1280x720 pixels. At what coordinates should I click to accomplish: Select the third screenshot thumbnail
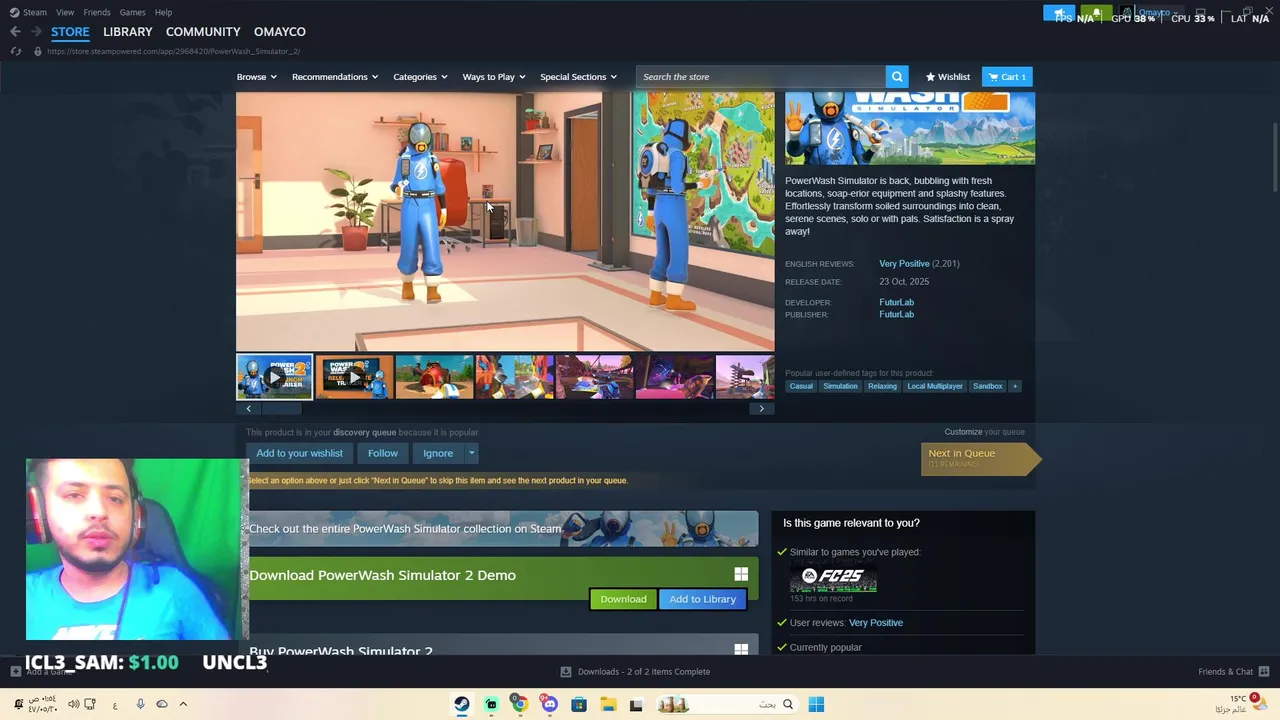point(434,377)
